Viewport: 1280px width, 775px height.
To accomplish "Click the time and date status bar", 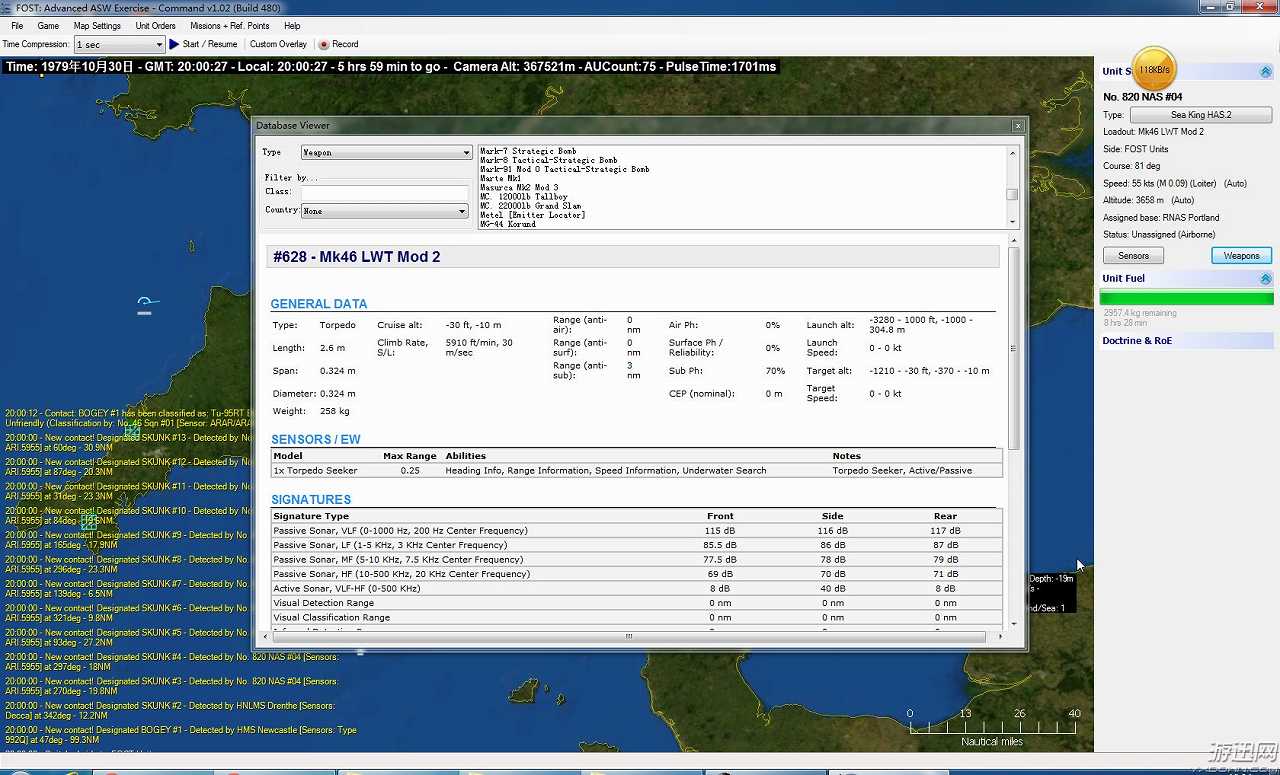I will 390,67.
